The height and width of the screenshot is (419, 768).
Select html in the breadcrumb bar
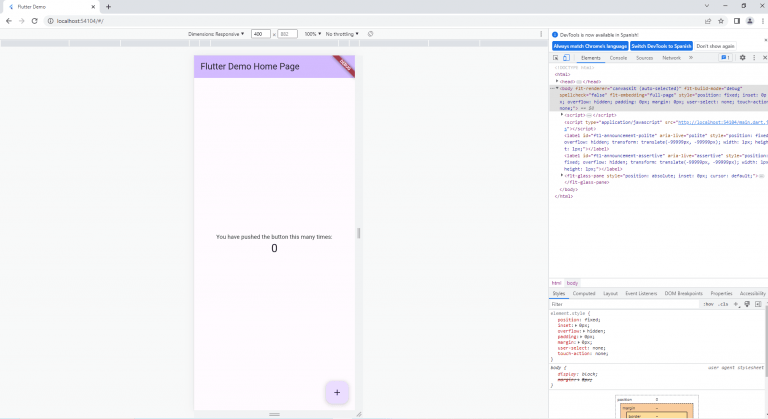(556, 283)
